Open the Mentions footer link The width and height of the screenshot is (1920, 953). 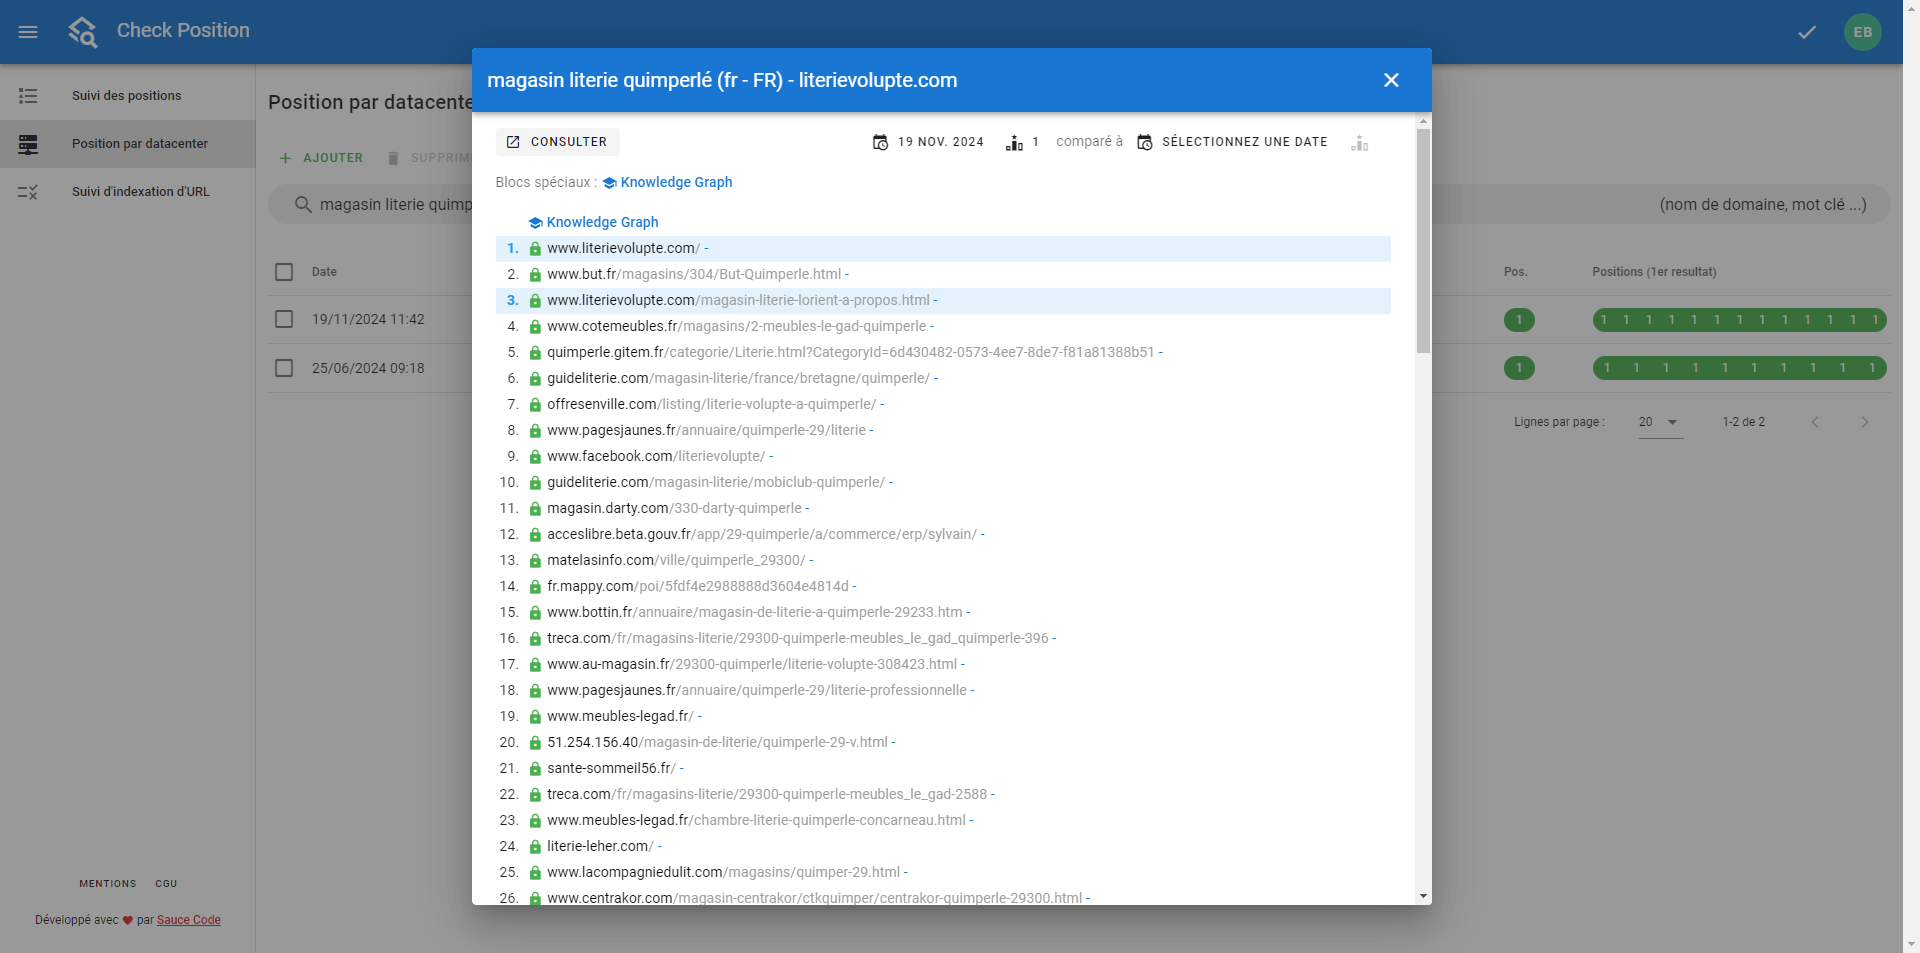point(108,884)
